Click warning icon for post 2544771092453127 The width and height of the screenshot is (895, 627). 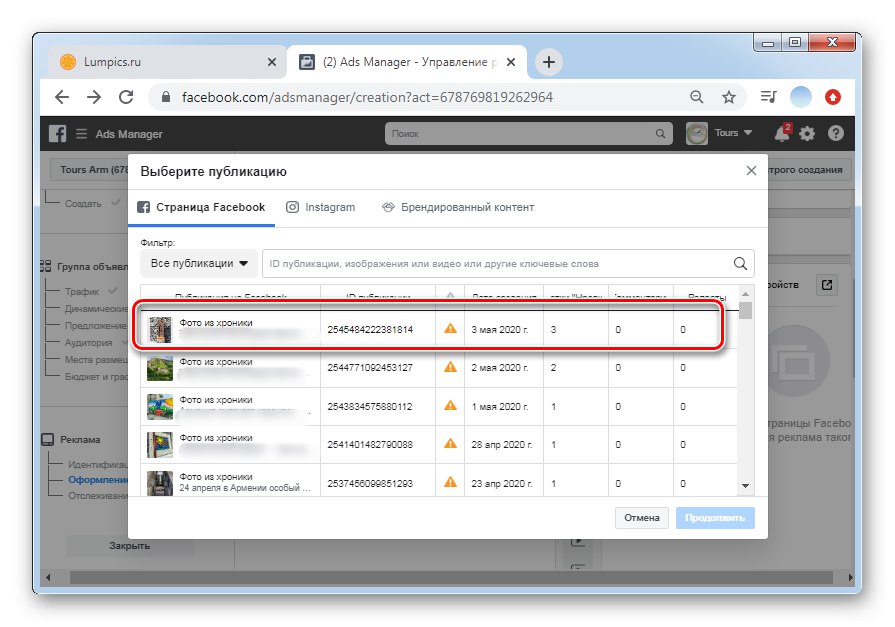[x=450, y=367]
